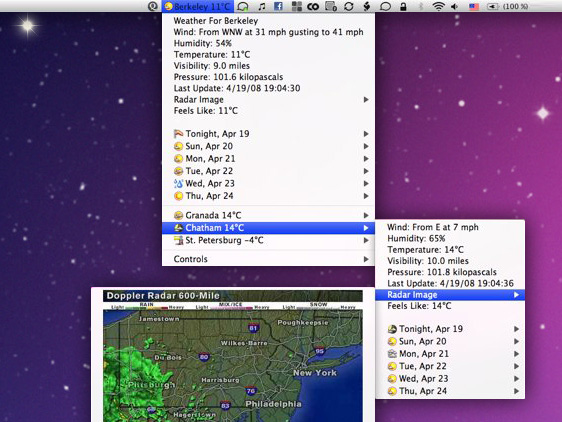Click 'Wind: From WNW at 31 mph' line
Image resolution: width=562 pixels, height=422 pixels.
click(x=268, y=32)
